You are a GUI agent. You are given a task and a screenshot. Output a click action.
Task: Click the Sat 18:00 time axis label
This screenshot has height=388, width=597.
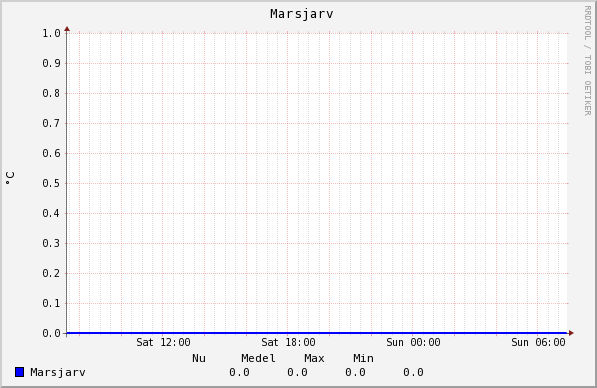point(288,342)
